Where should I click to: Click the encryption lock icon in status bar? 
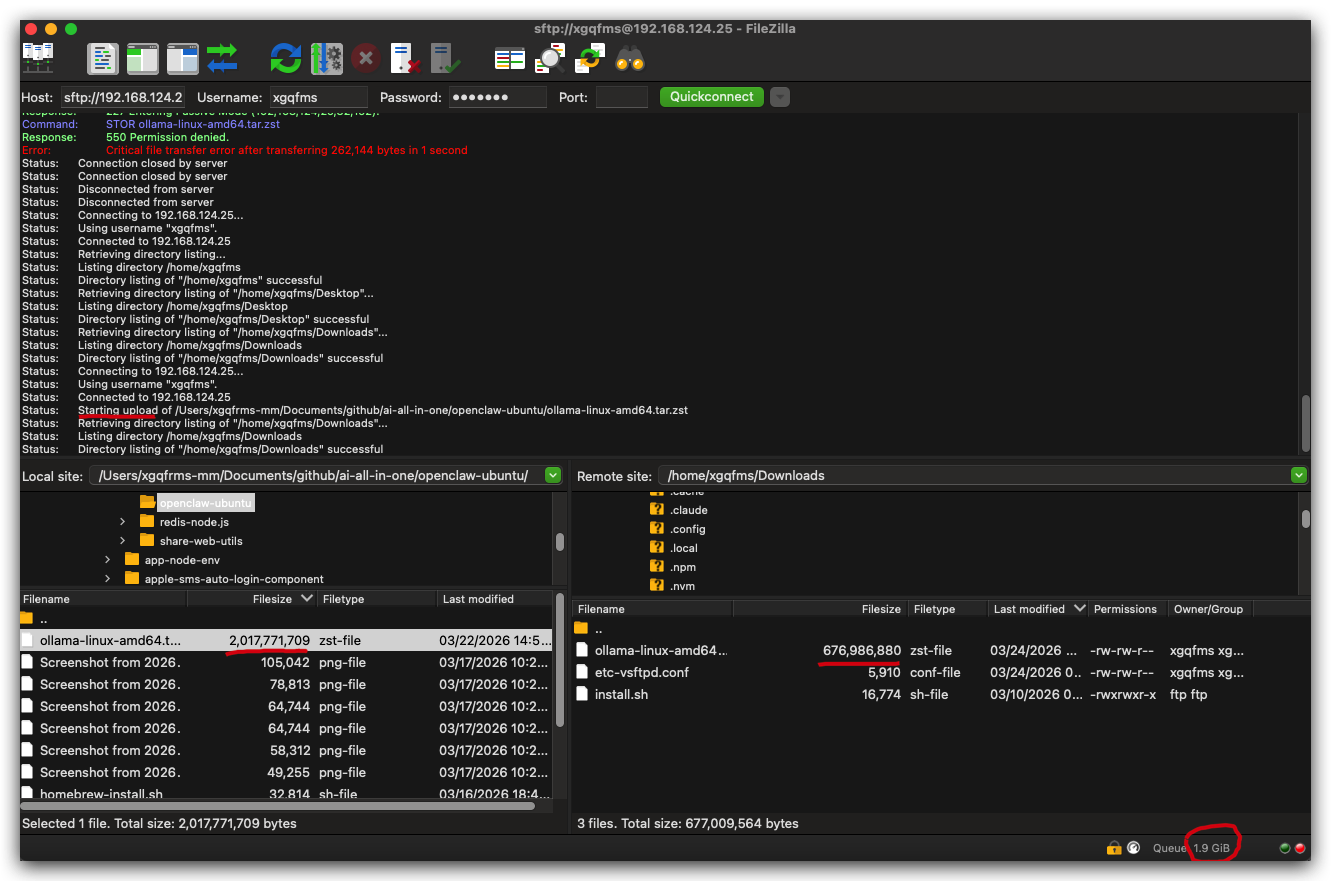[1114, 848]
